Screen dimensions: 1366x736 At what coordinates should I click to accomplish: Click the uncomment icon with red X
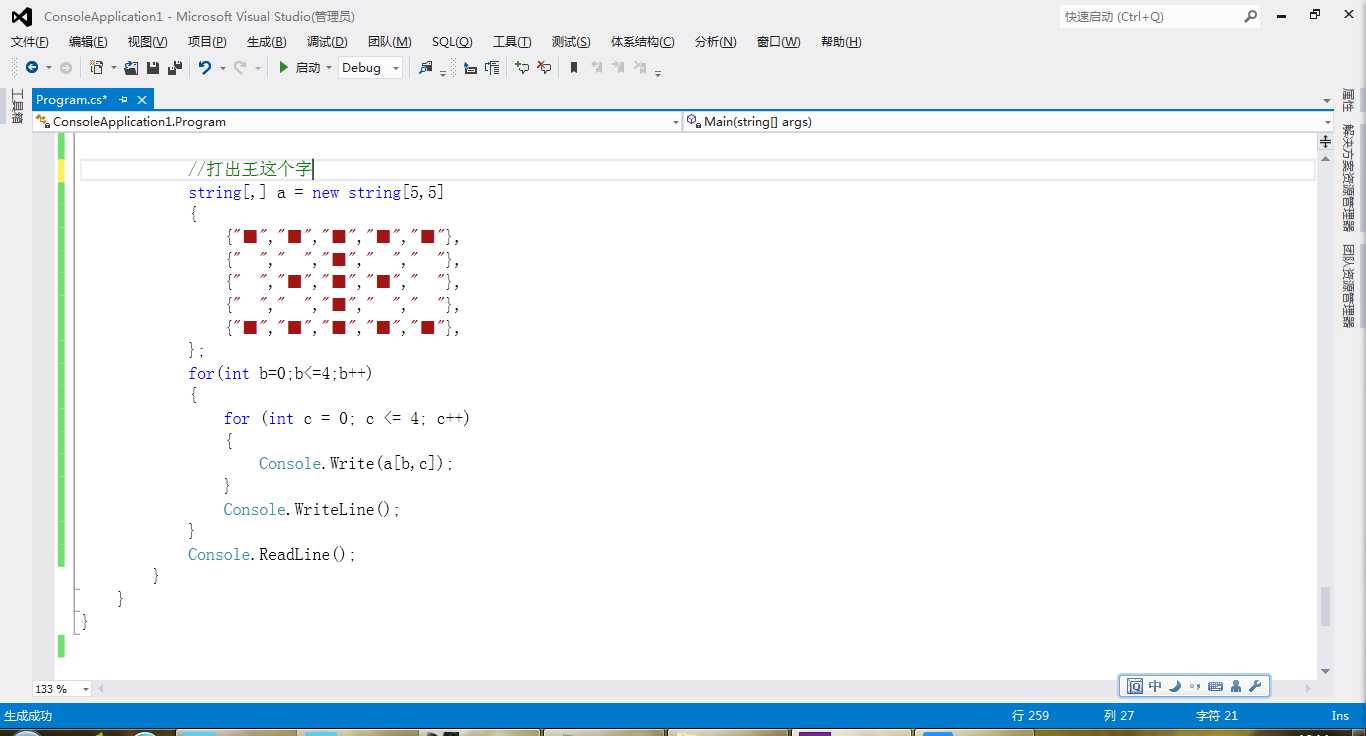pyautogui.click(x=544, y=68)
